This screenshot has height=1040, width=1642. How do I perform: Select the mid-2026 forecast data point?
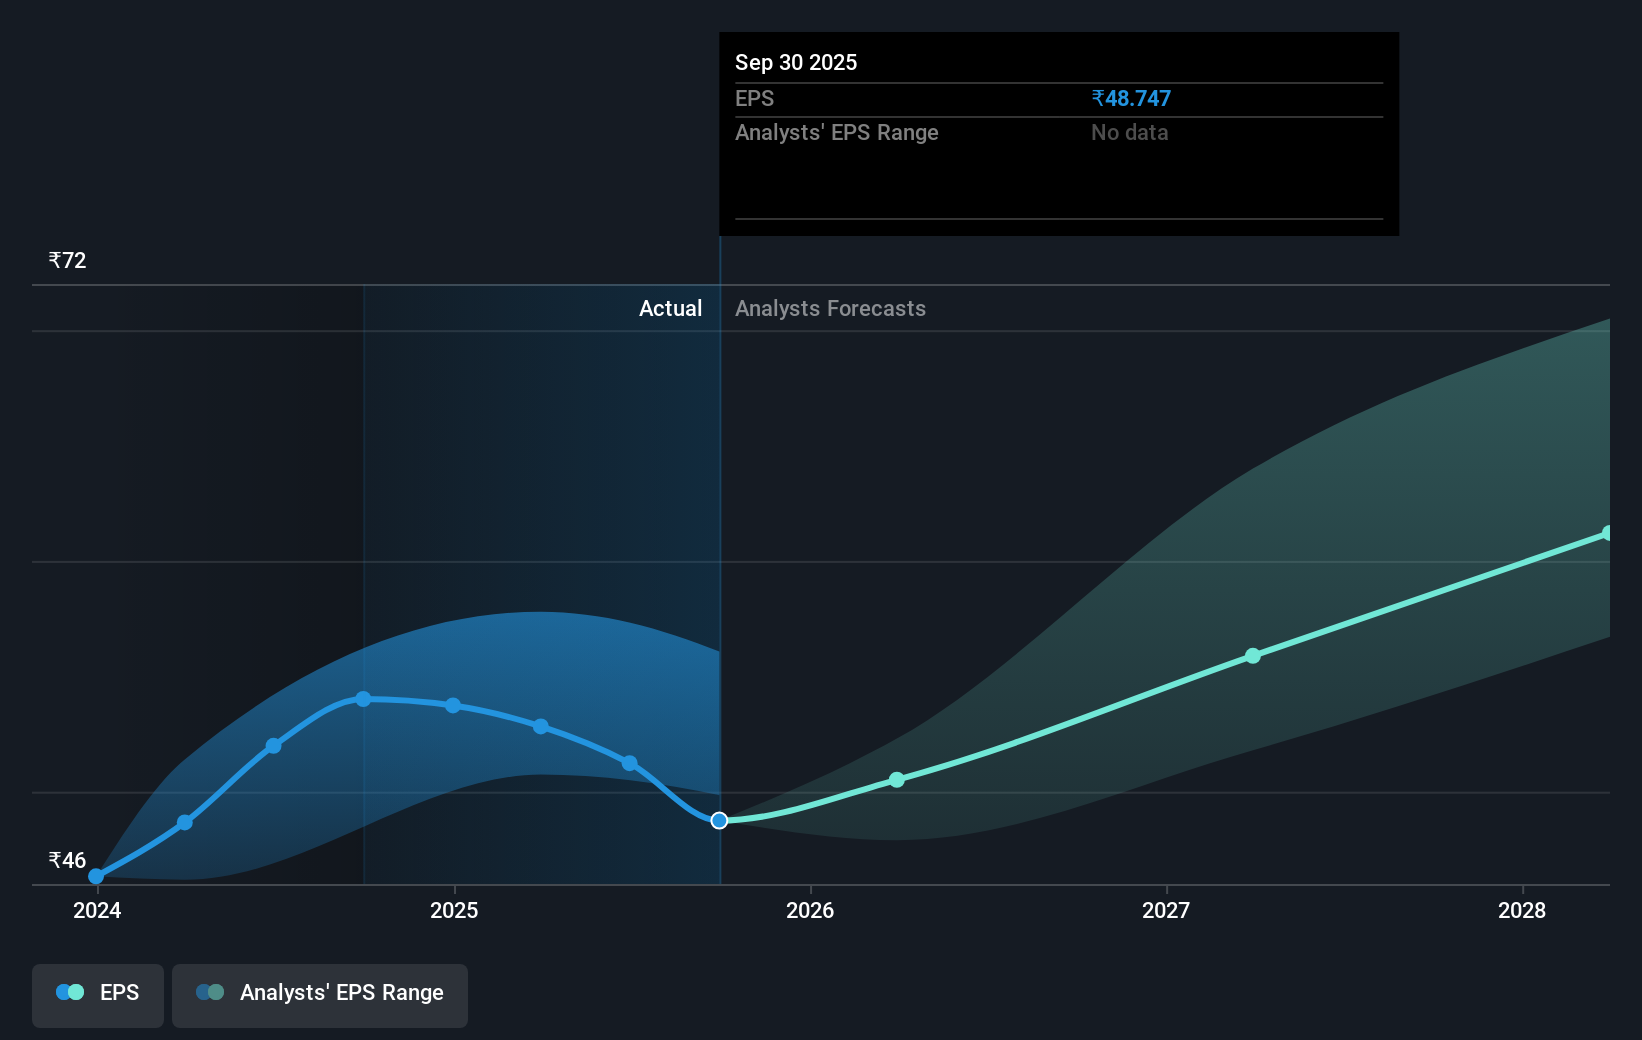(896, 780)
